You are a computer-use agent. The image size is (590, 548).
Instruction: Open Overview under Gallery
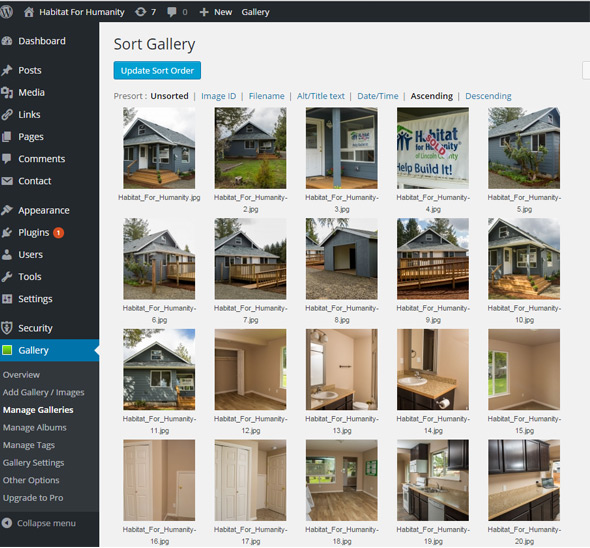tap(21, 375)
